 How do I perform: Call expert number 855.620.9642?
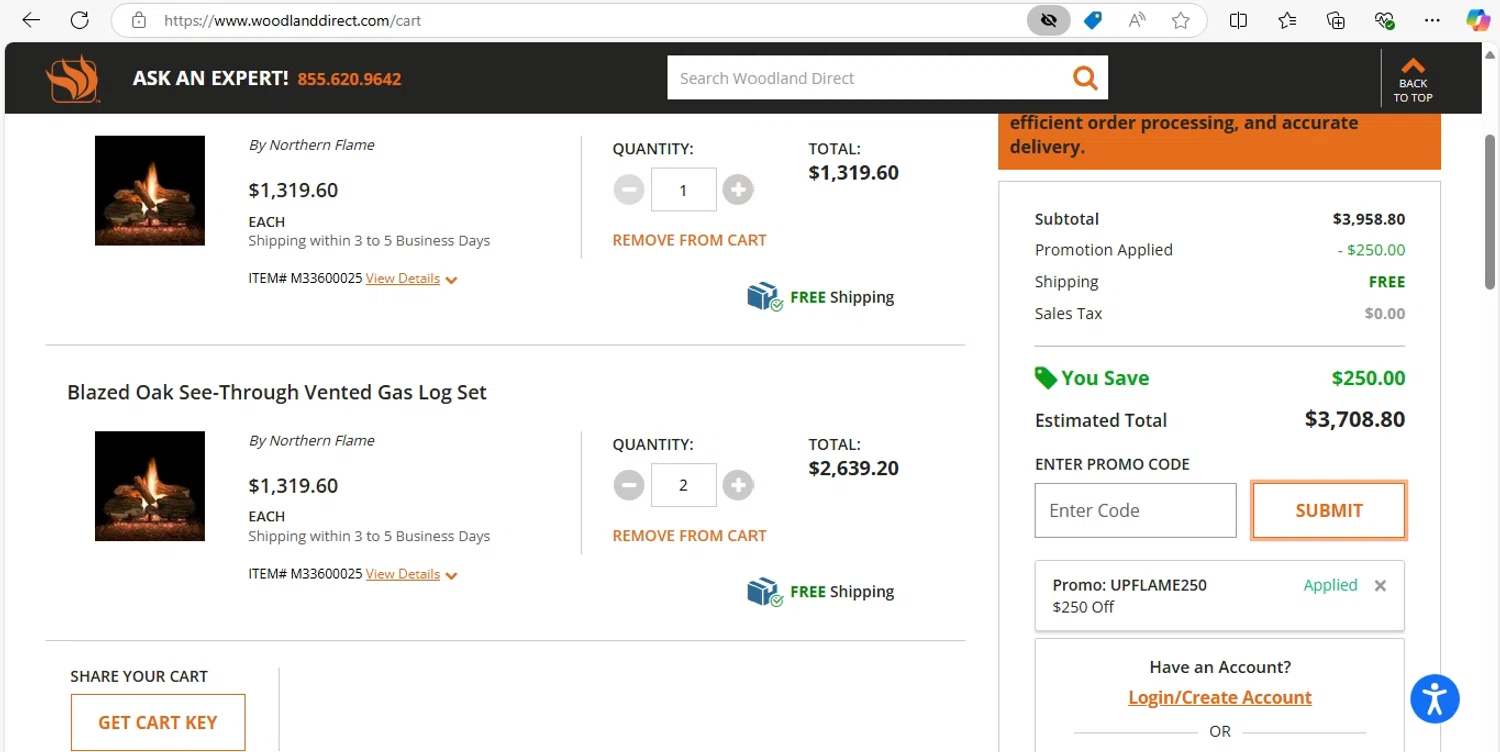click(349, 79)
